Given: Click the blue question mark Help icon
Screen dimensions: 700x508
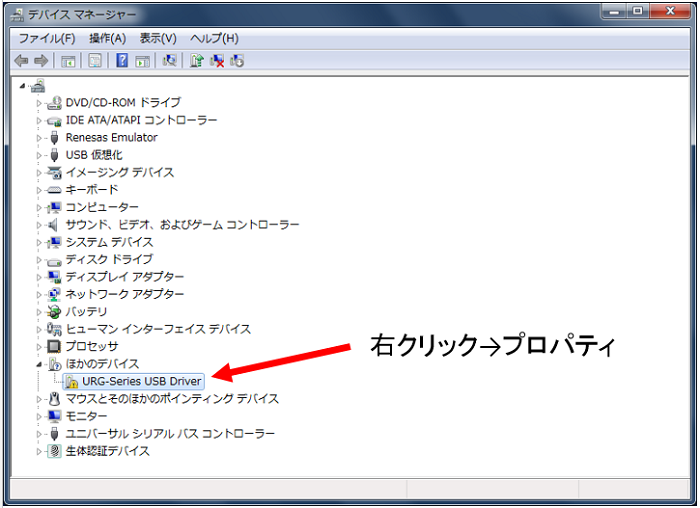Looking at the screenshot, I should point(122,60).
